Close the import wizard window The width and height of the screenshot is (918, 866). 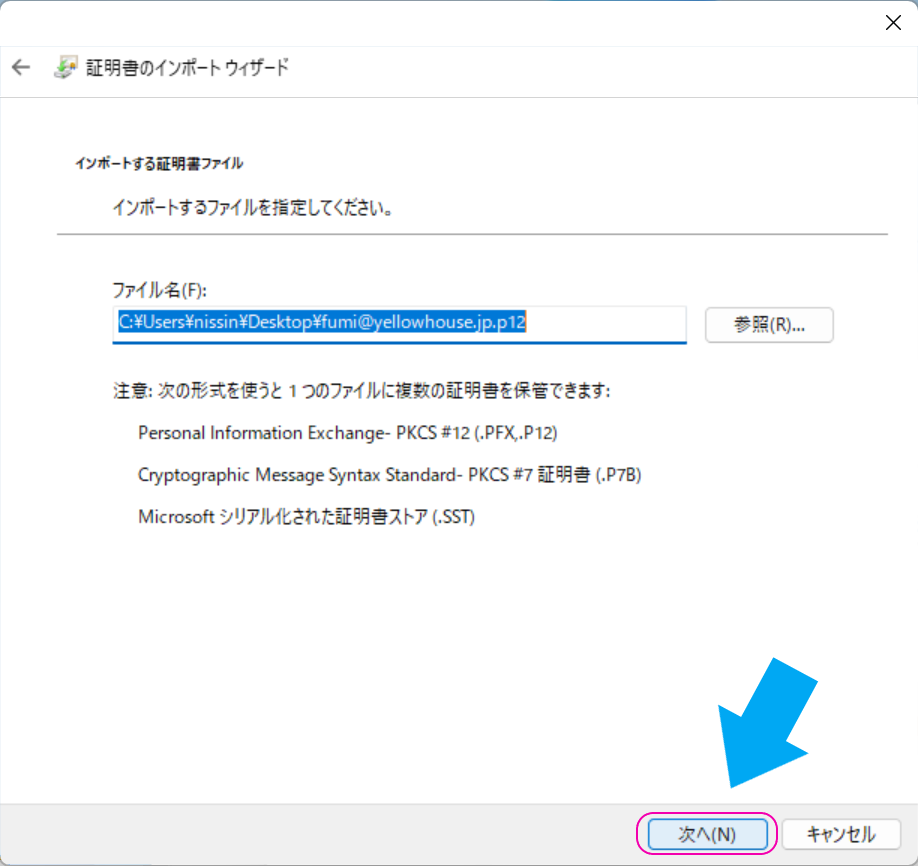click(x=893, y=23)
